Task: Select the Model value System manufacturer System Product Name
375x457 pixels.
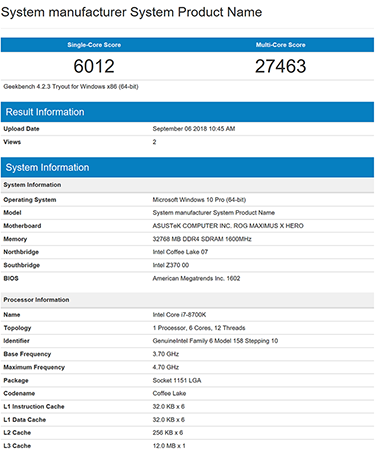Action: [x=214, y=213]
